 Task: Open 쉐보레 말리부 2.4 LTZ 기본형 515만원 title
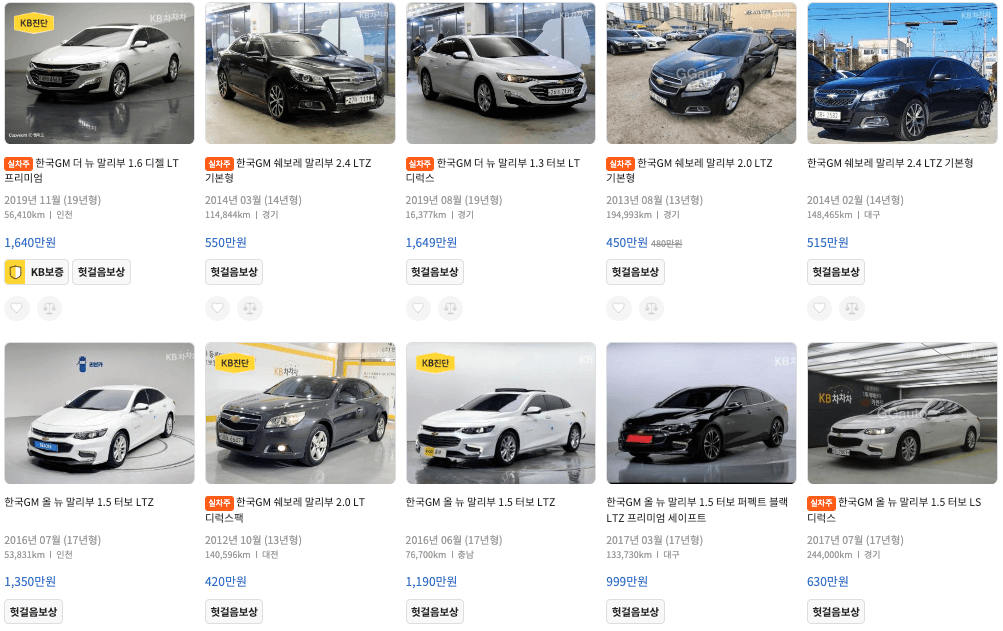click(x=890, y=163)
